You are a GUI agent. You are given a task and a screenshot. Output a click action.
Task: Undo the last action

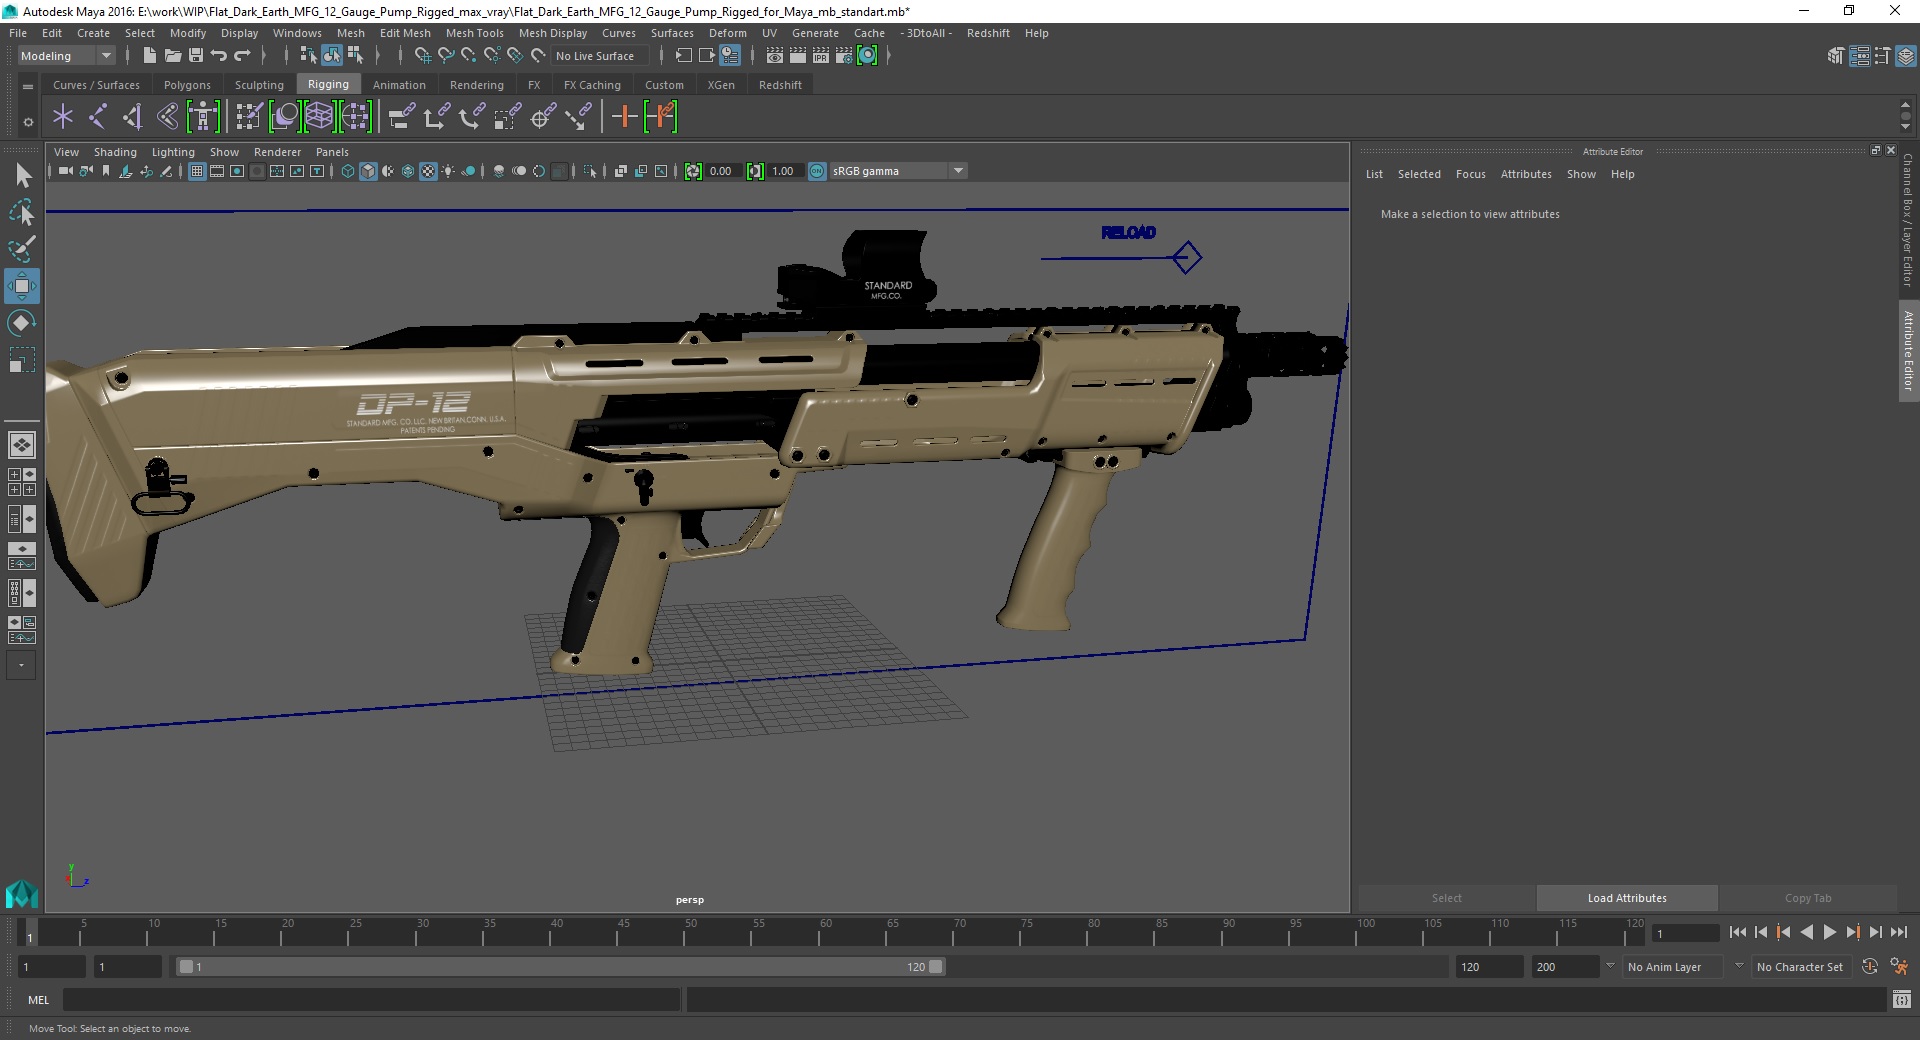coord(219,56)
